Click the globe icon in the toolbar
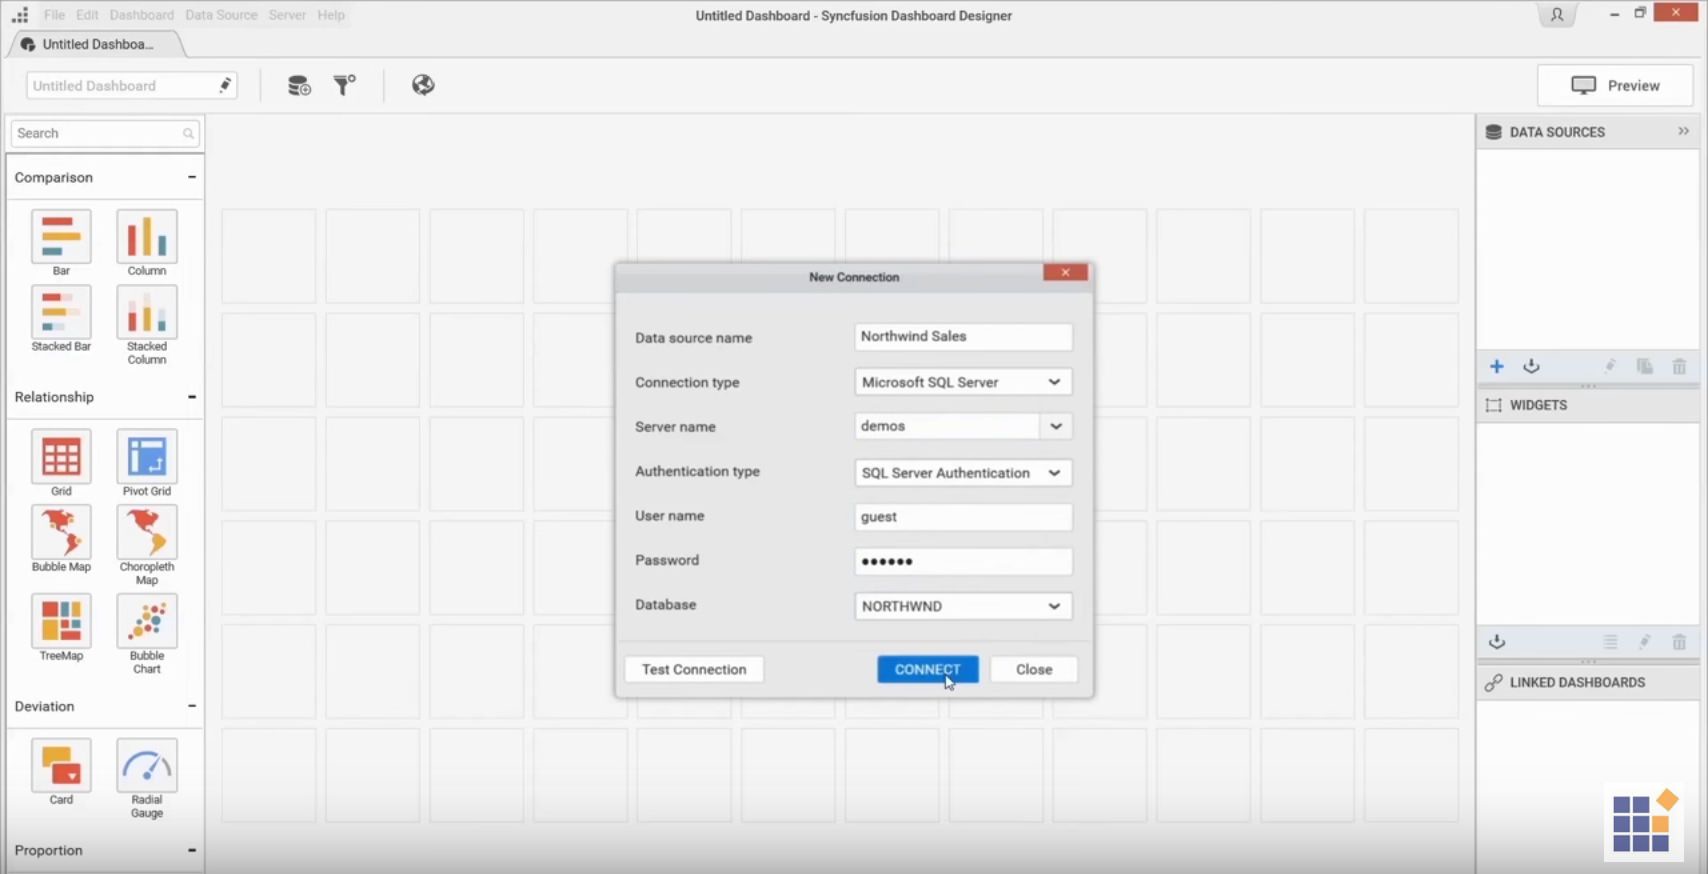Image resolution: width=1708 pixels, height=874 pixels. click(x=423, y=85)
